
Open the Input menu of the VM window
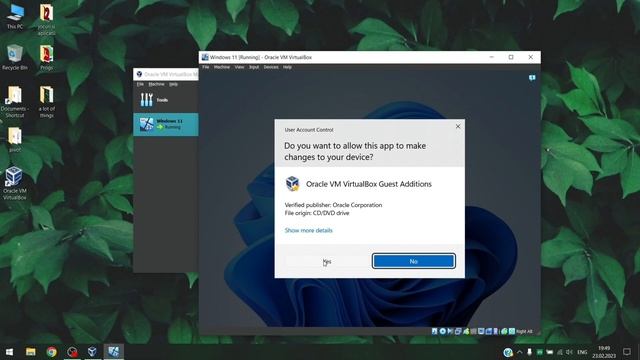254,67
